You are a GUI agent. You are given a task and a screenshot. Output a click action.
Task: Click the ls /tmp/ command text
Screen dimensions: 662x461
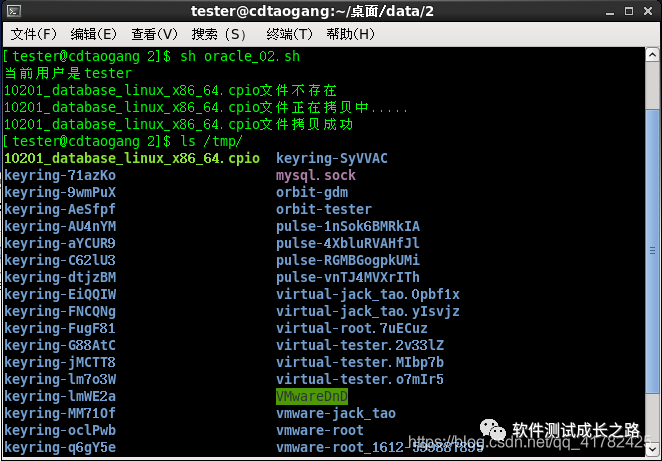(x=212, y=141)
